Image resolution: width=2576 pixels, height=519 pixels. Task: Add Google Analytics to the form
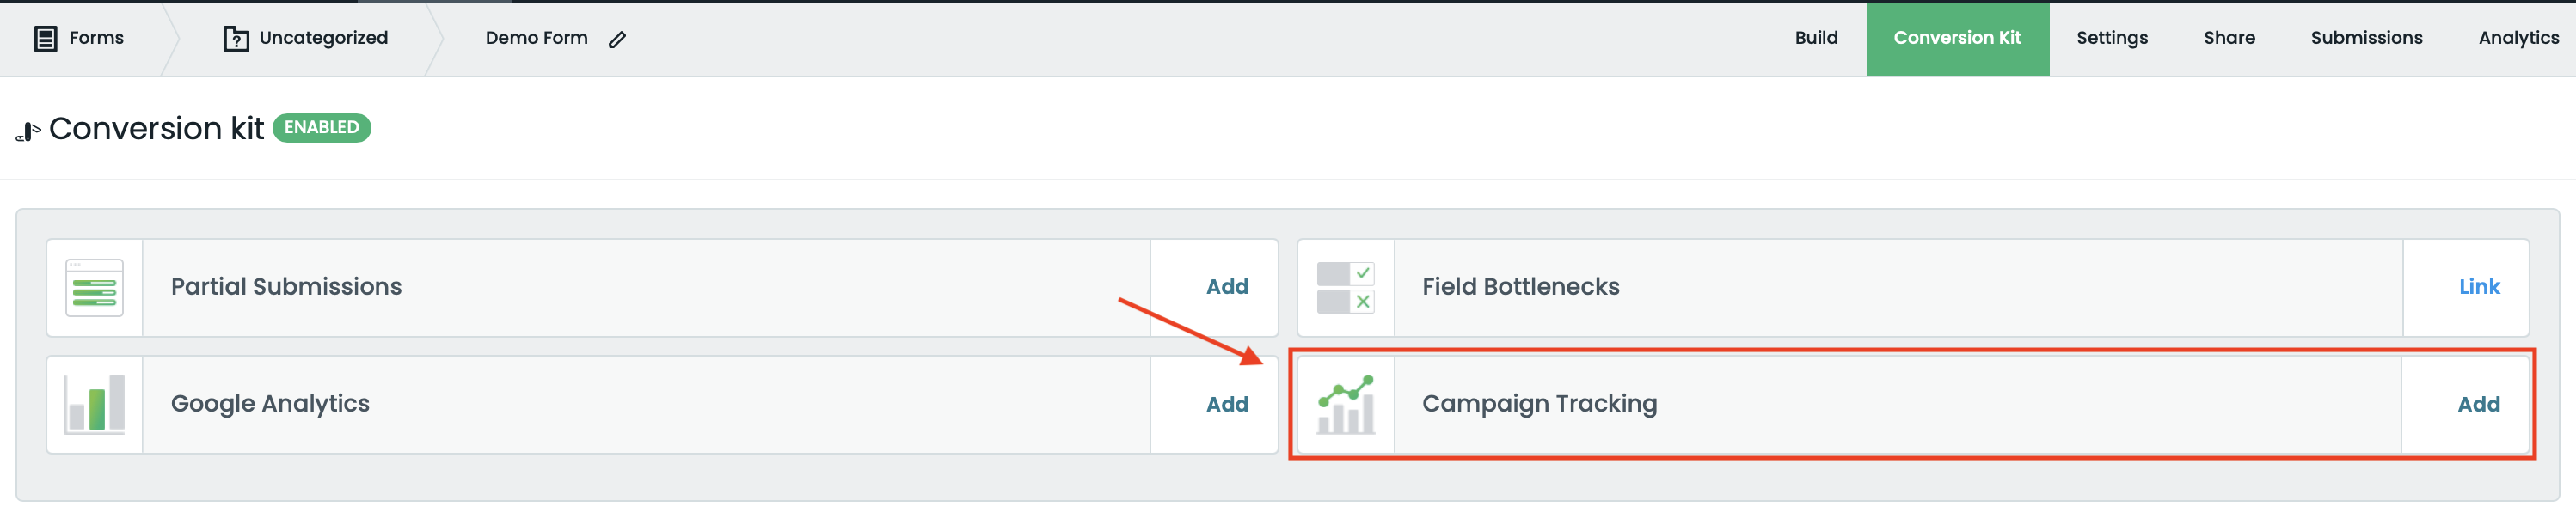click(1227, 404)
